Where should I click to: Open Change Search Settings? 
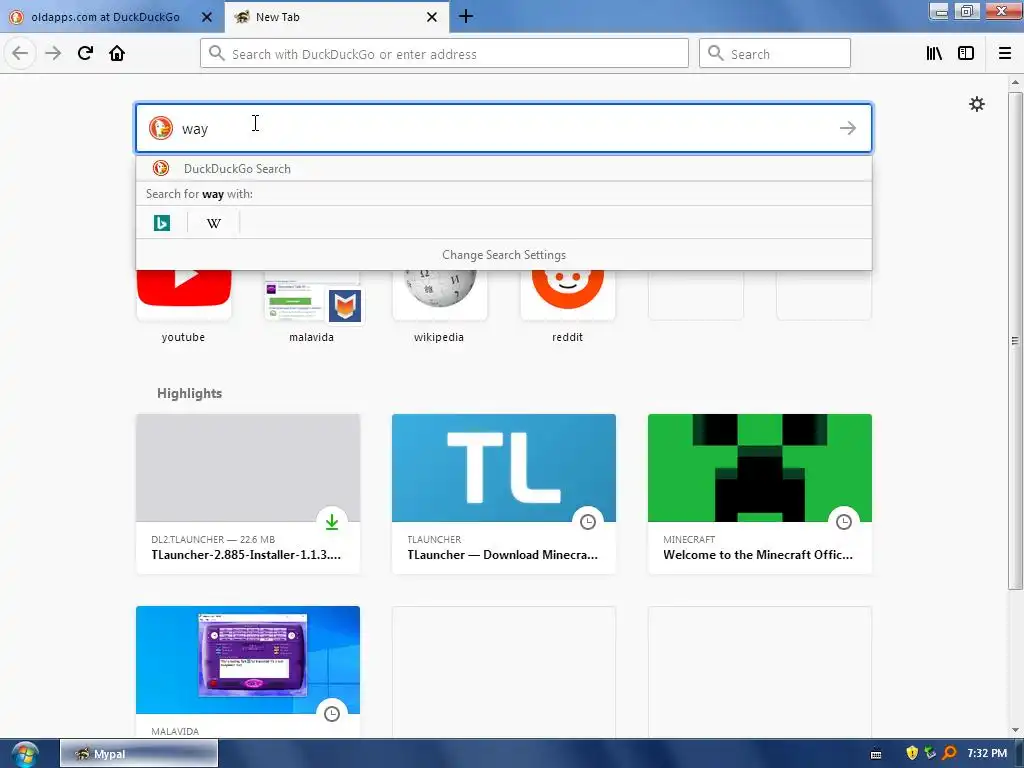pyautogui.click(x=504, y=255)
